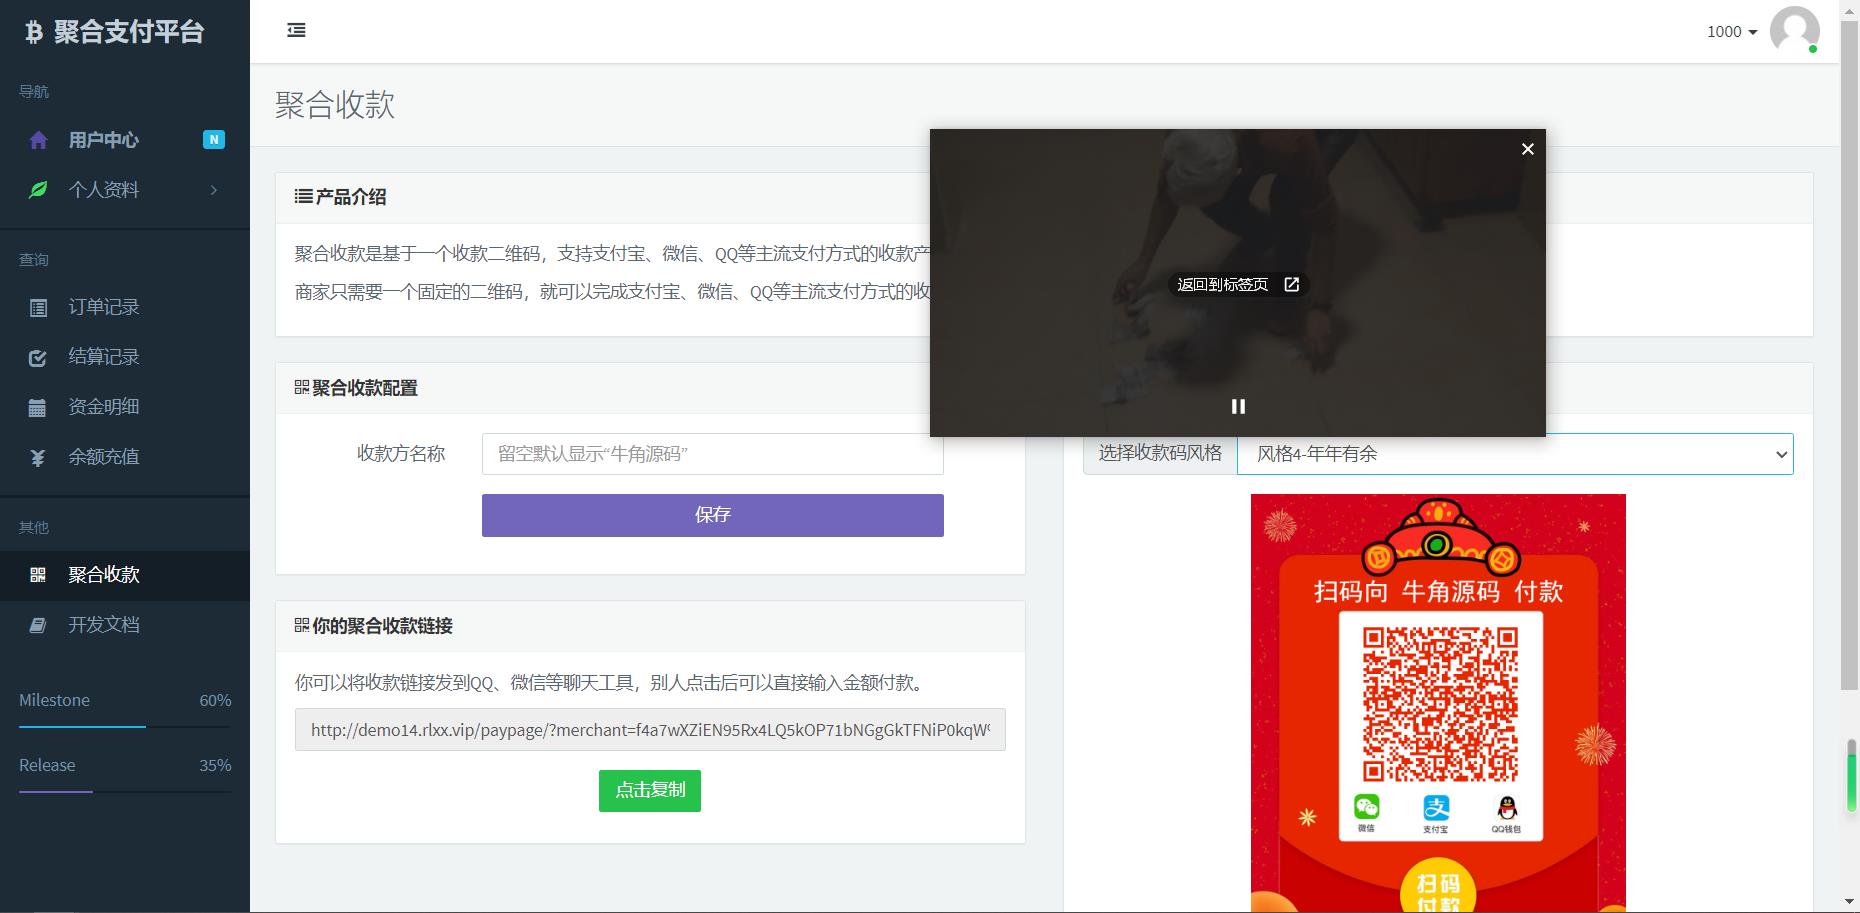
Task: Click the 选择收款码风格 label
Action: tap(1160, 454)
